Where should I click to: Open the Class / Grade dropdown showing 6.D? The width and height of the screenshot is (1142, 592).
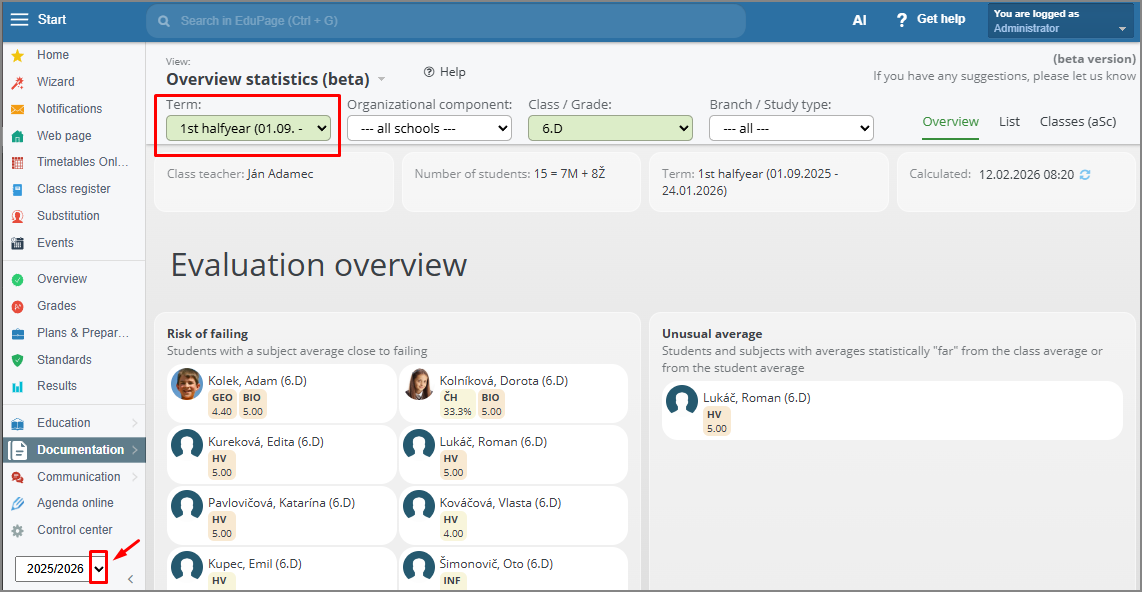point(610,128)
